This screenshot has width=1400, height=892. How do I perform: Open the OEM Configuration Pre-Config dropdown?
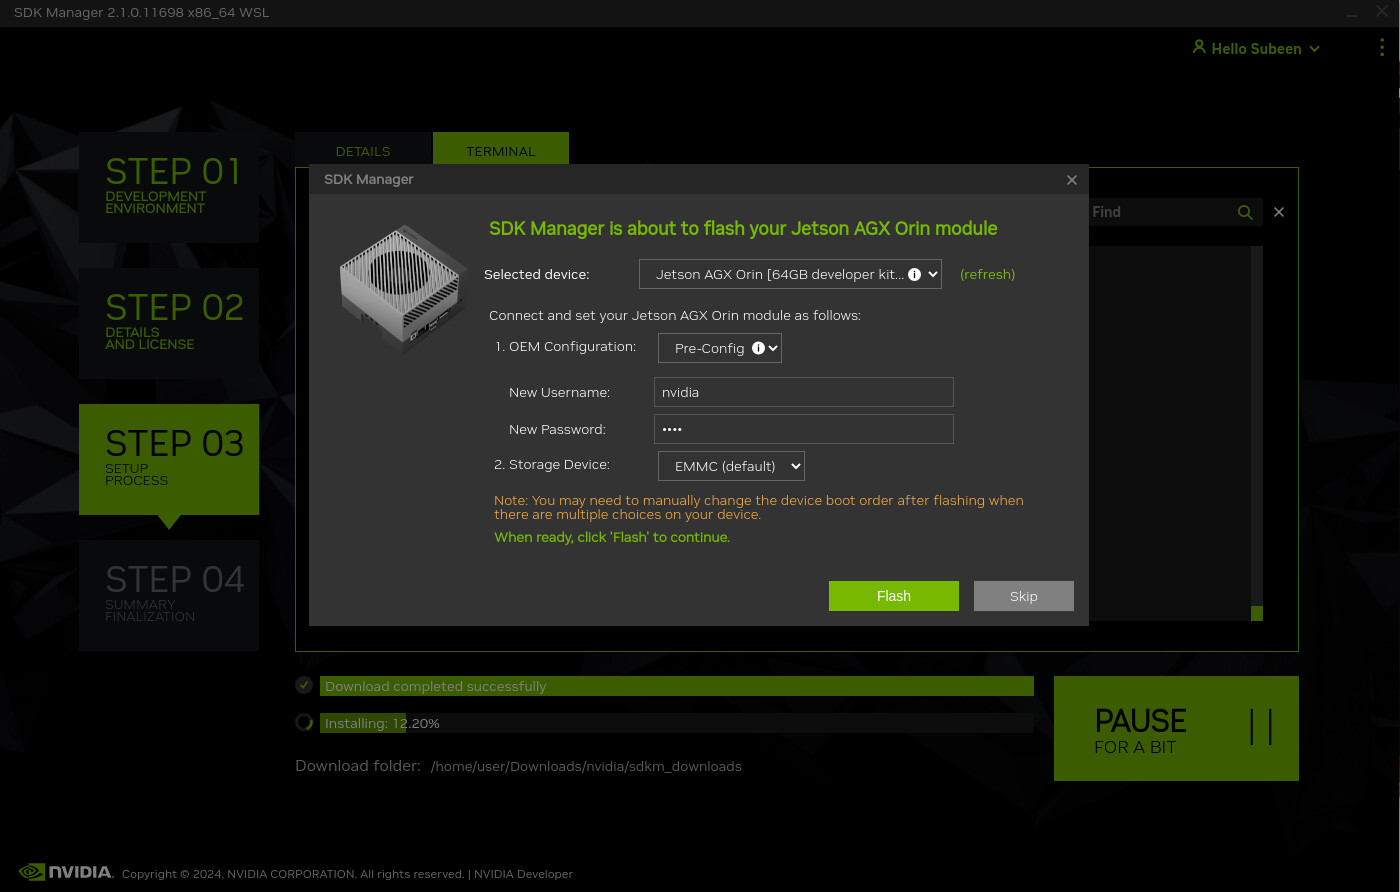coord(719,348)
